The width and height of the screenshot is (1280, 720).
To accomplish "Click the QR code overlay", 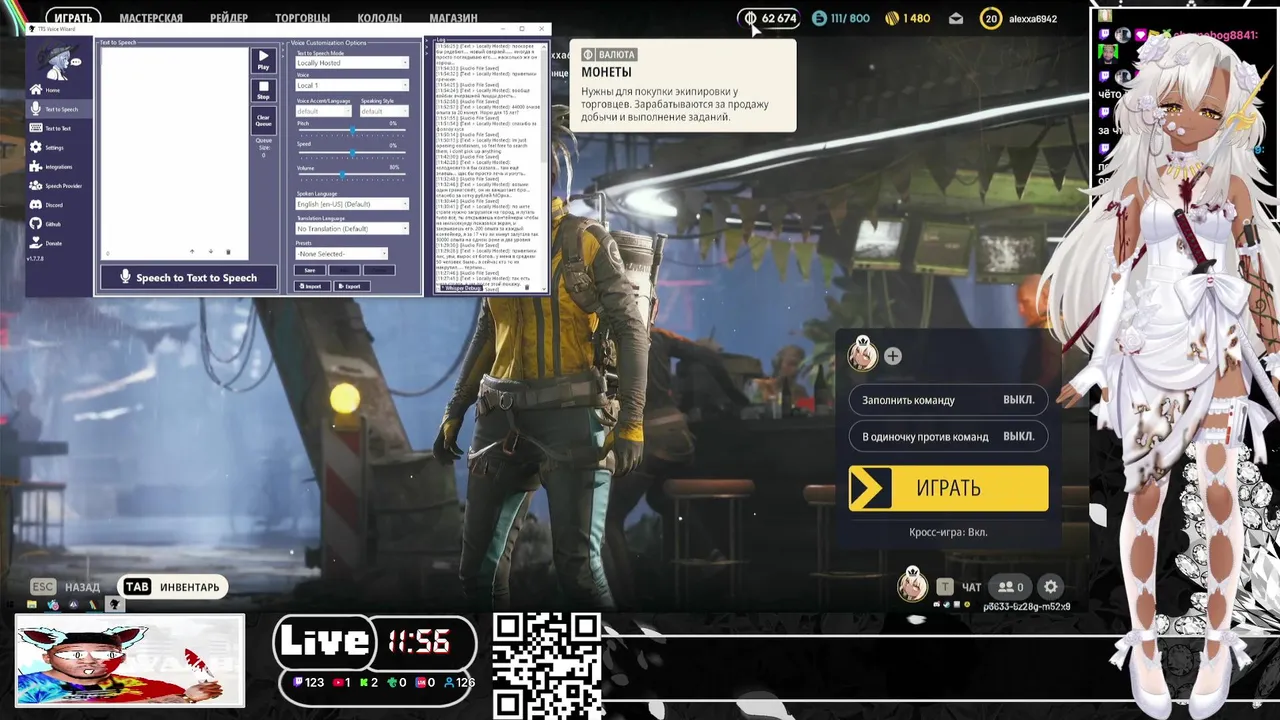I will coord(546,665).
